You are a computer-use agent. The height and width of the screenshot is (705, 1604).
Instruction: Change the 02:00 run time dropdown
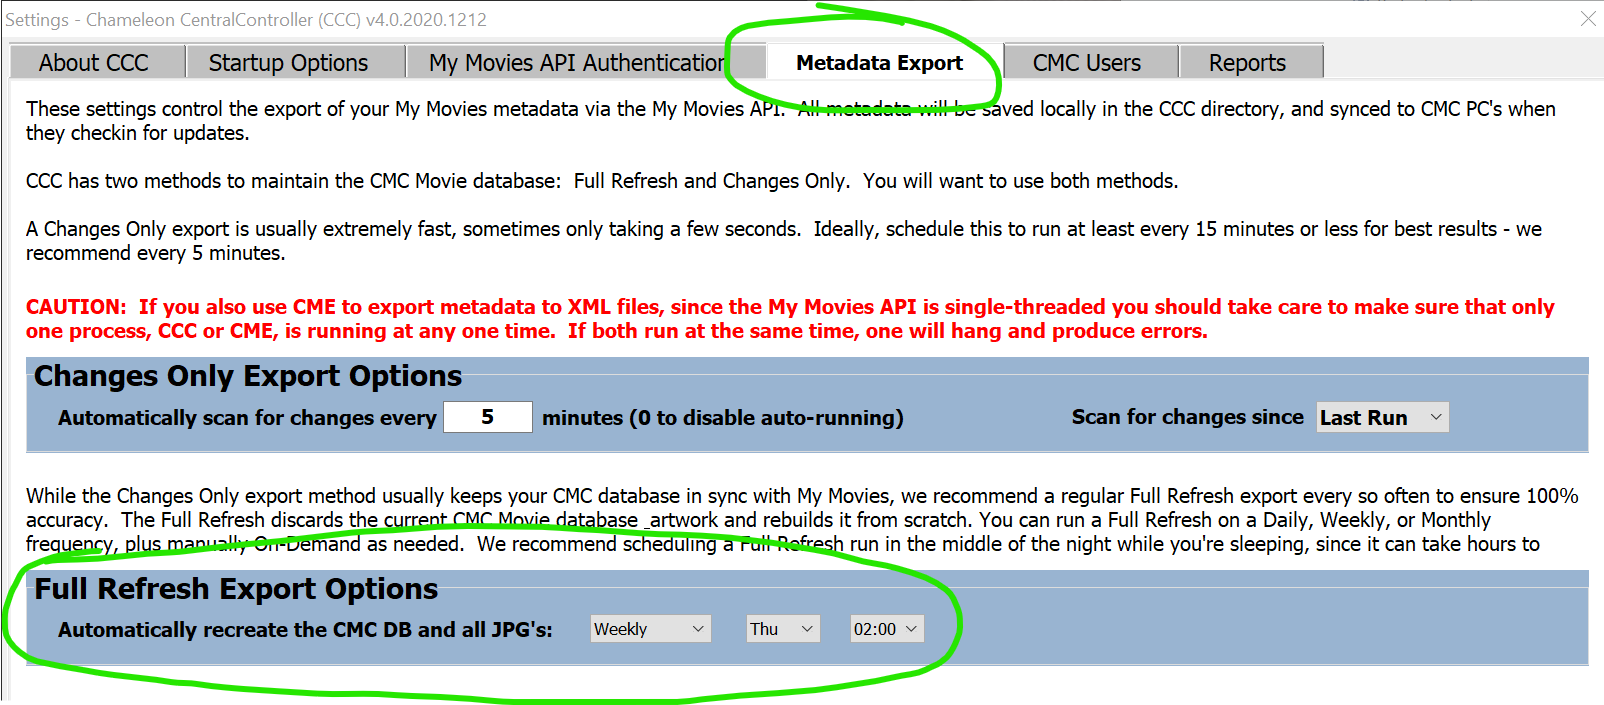[x=887, y=629]
